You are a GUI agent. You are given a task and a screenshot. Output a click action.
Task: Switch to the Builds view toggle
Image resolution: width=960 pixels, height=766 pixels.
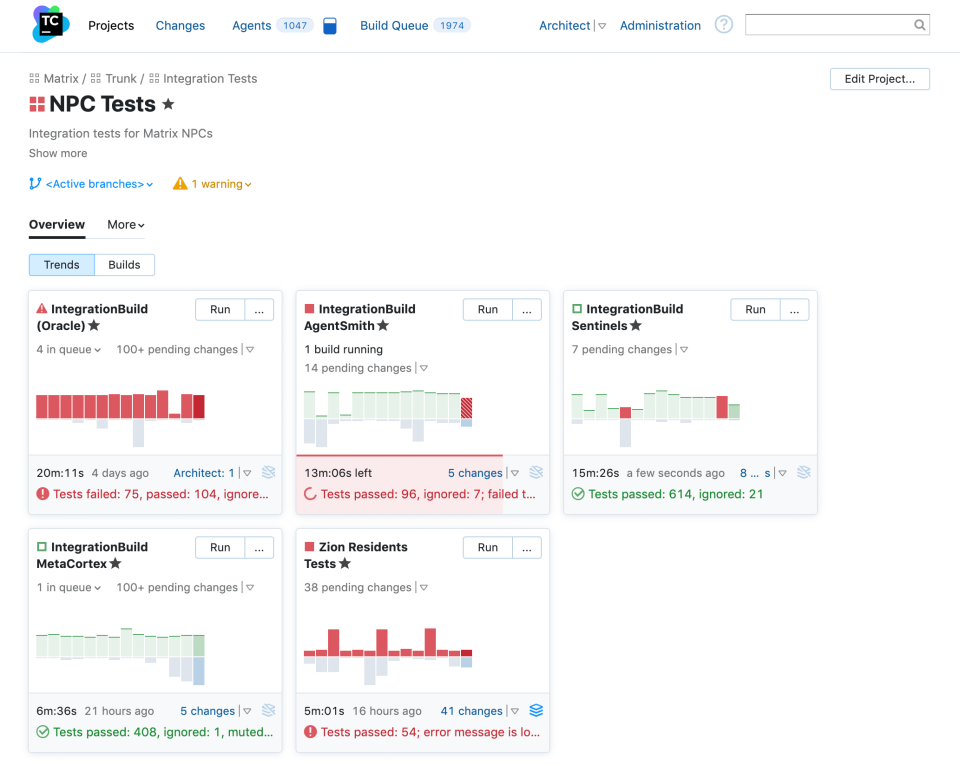click(124, 265)
